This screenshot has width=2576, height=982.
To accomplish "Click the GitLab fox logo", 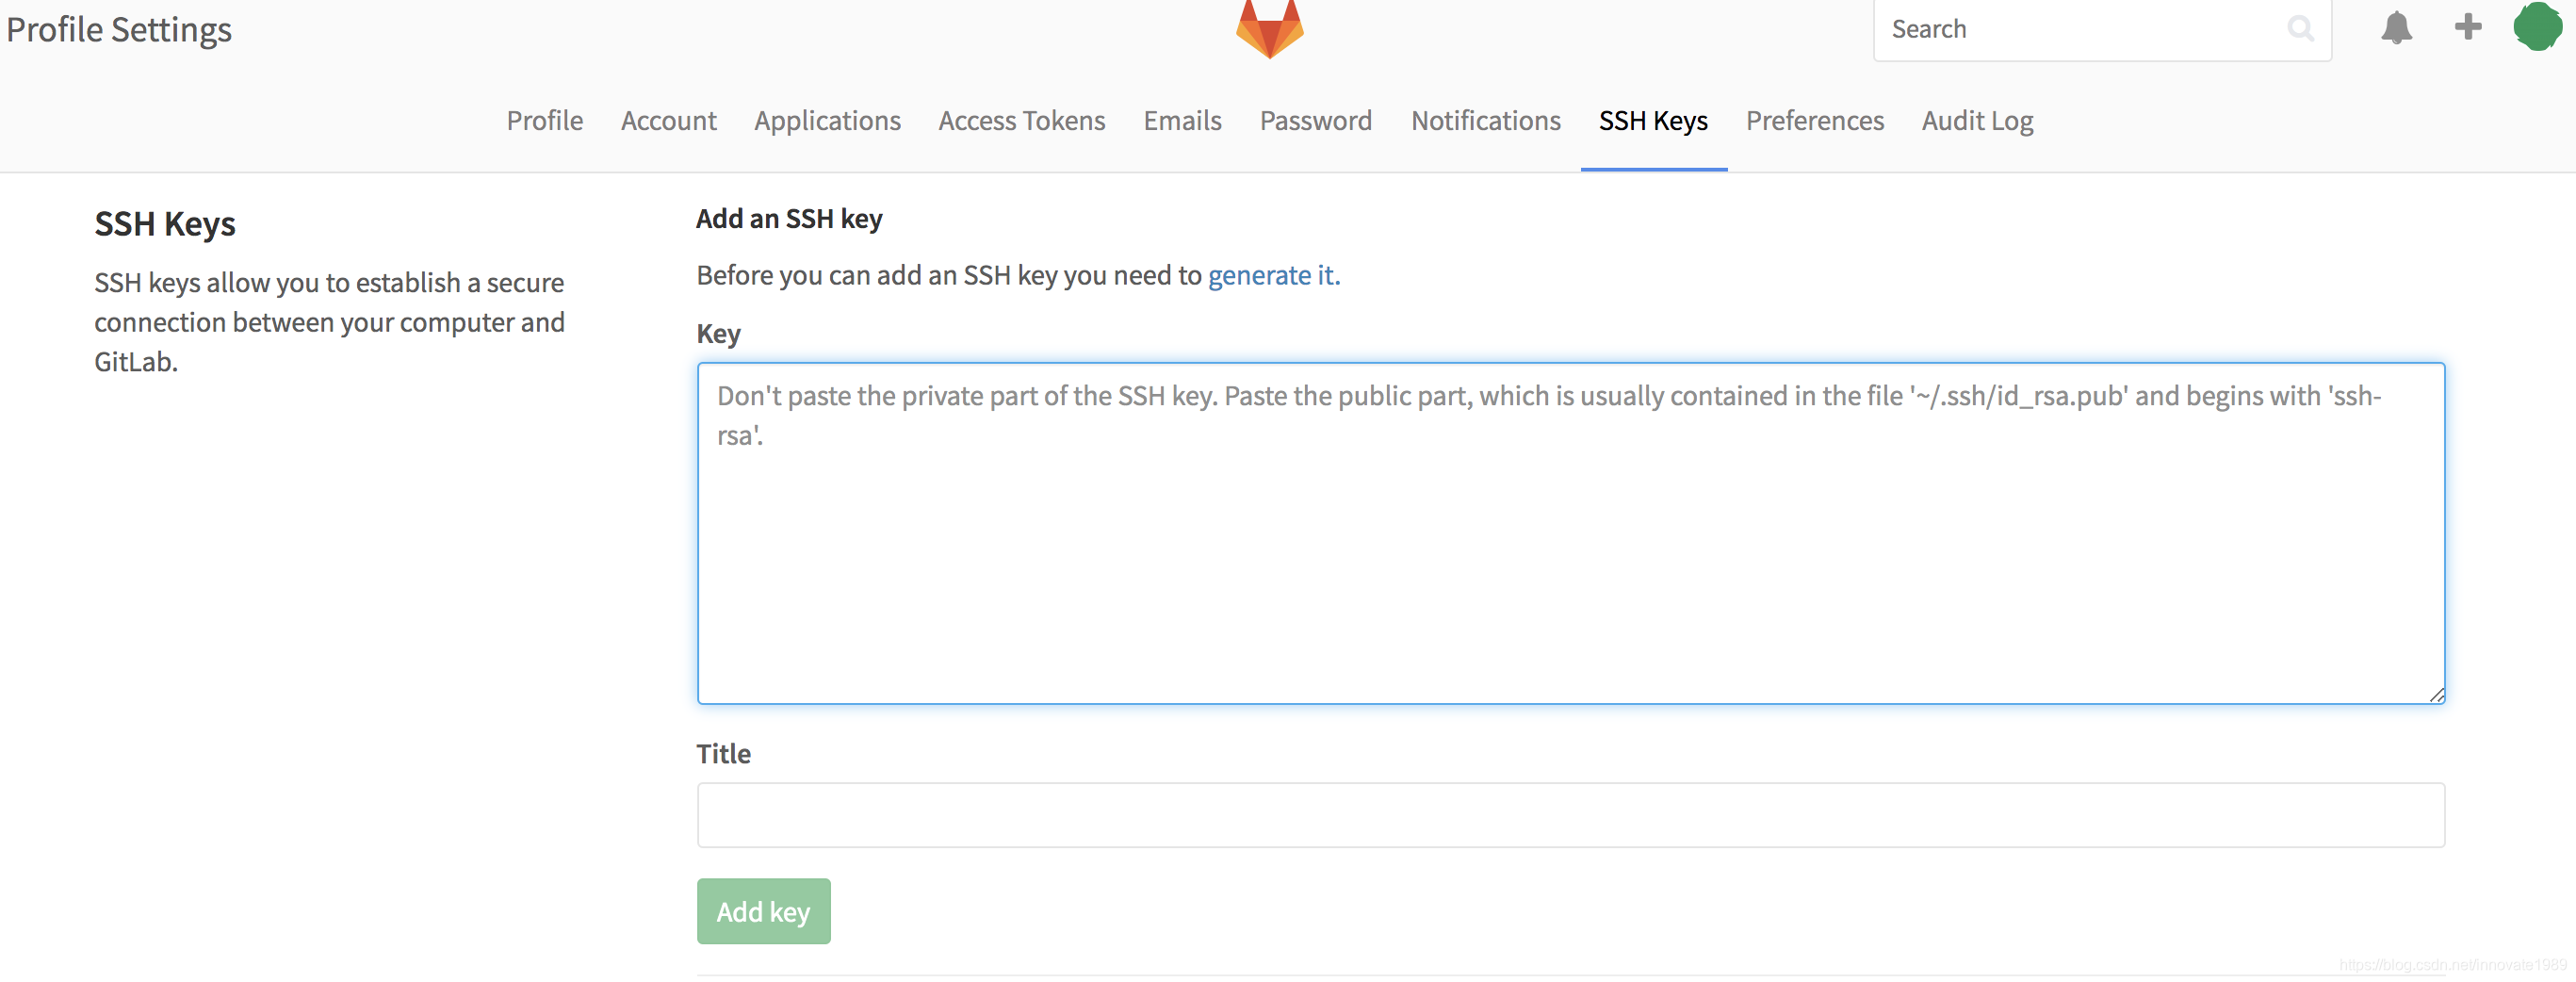I will [1269, 28].
